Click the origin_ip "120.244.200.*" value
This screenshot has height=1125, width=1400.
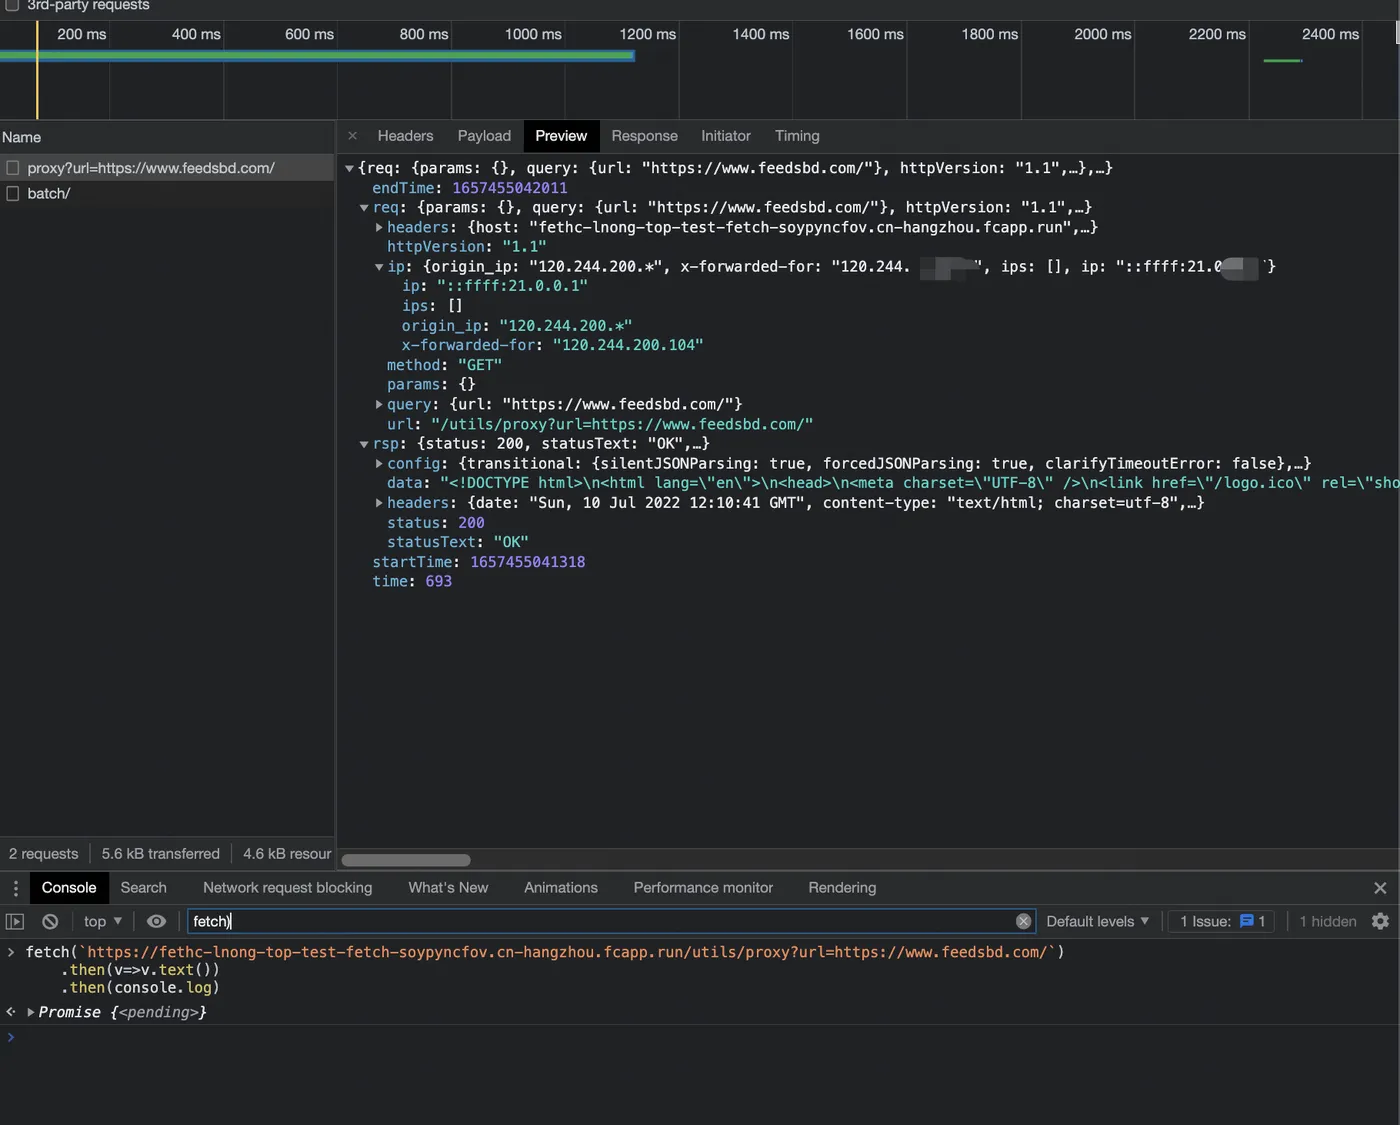565,326
